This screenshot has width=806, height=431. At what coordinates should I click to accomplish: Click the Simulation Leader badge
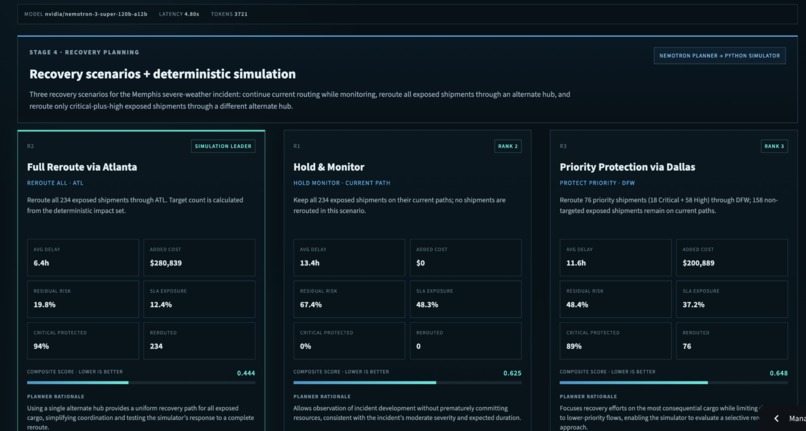pos(223,146)
